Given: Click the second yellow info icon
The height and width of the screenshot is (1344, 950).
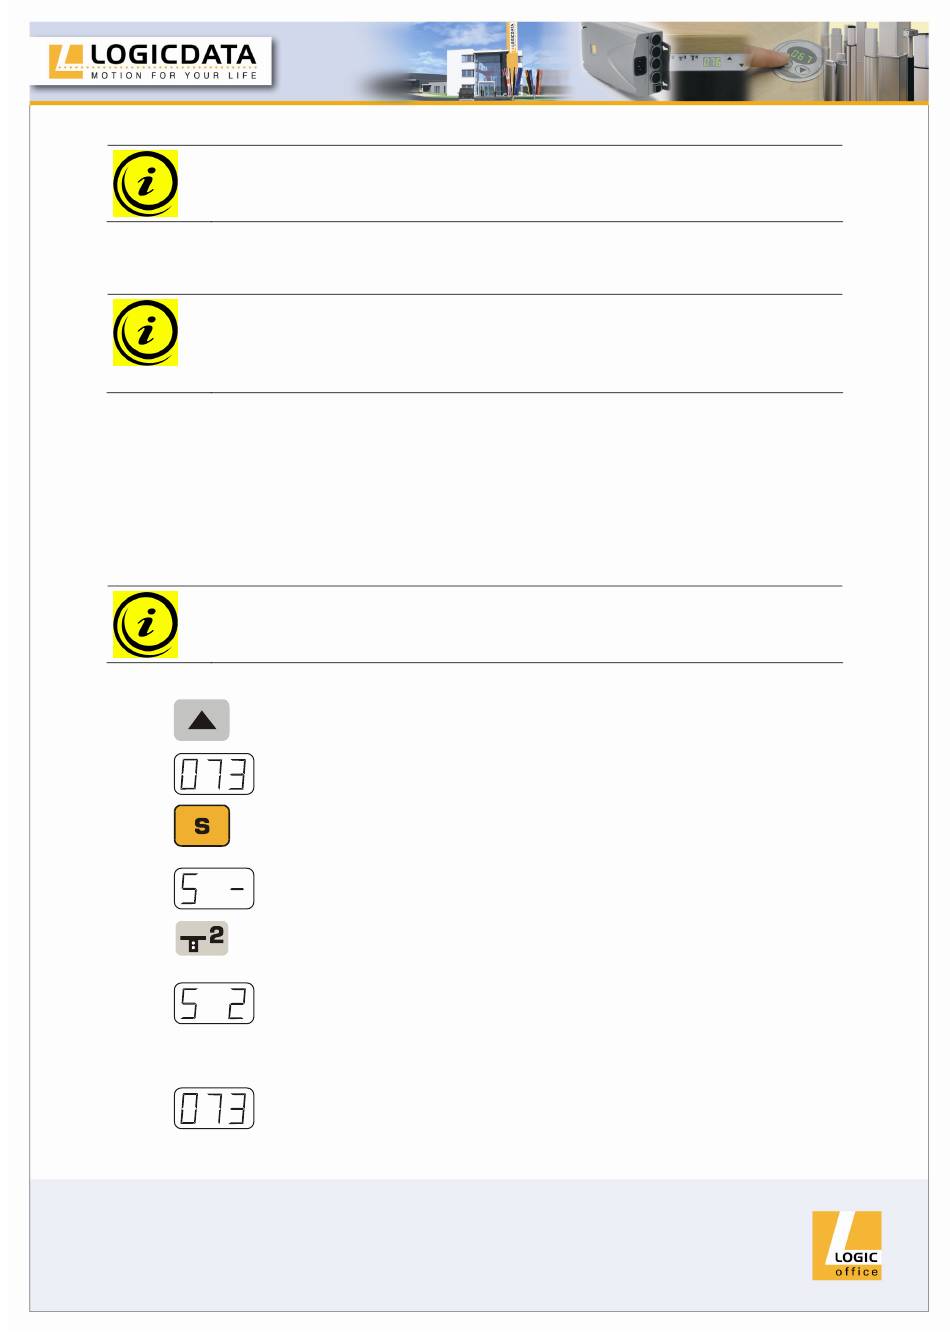Looking at the screenshot, I should [145, 332].
